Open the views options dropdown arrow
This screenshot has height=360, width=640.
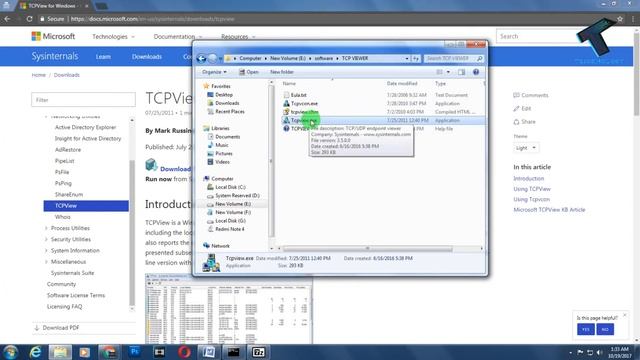pos(448,72)
